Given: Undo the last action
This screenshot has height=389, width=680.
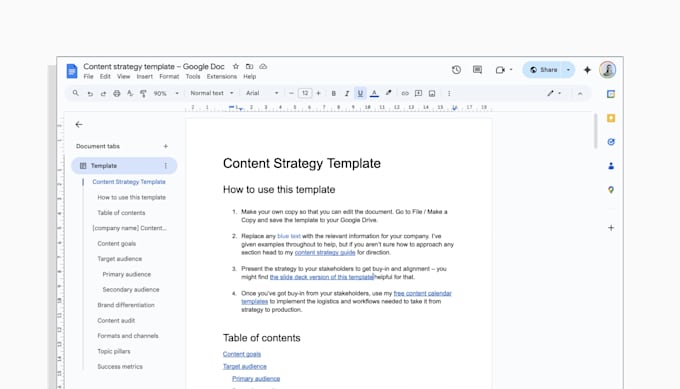Looking at the screenshot, I should tap(90, 93).
